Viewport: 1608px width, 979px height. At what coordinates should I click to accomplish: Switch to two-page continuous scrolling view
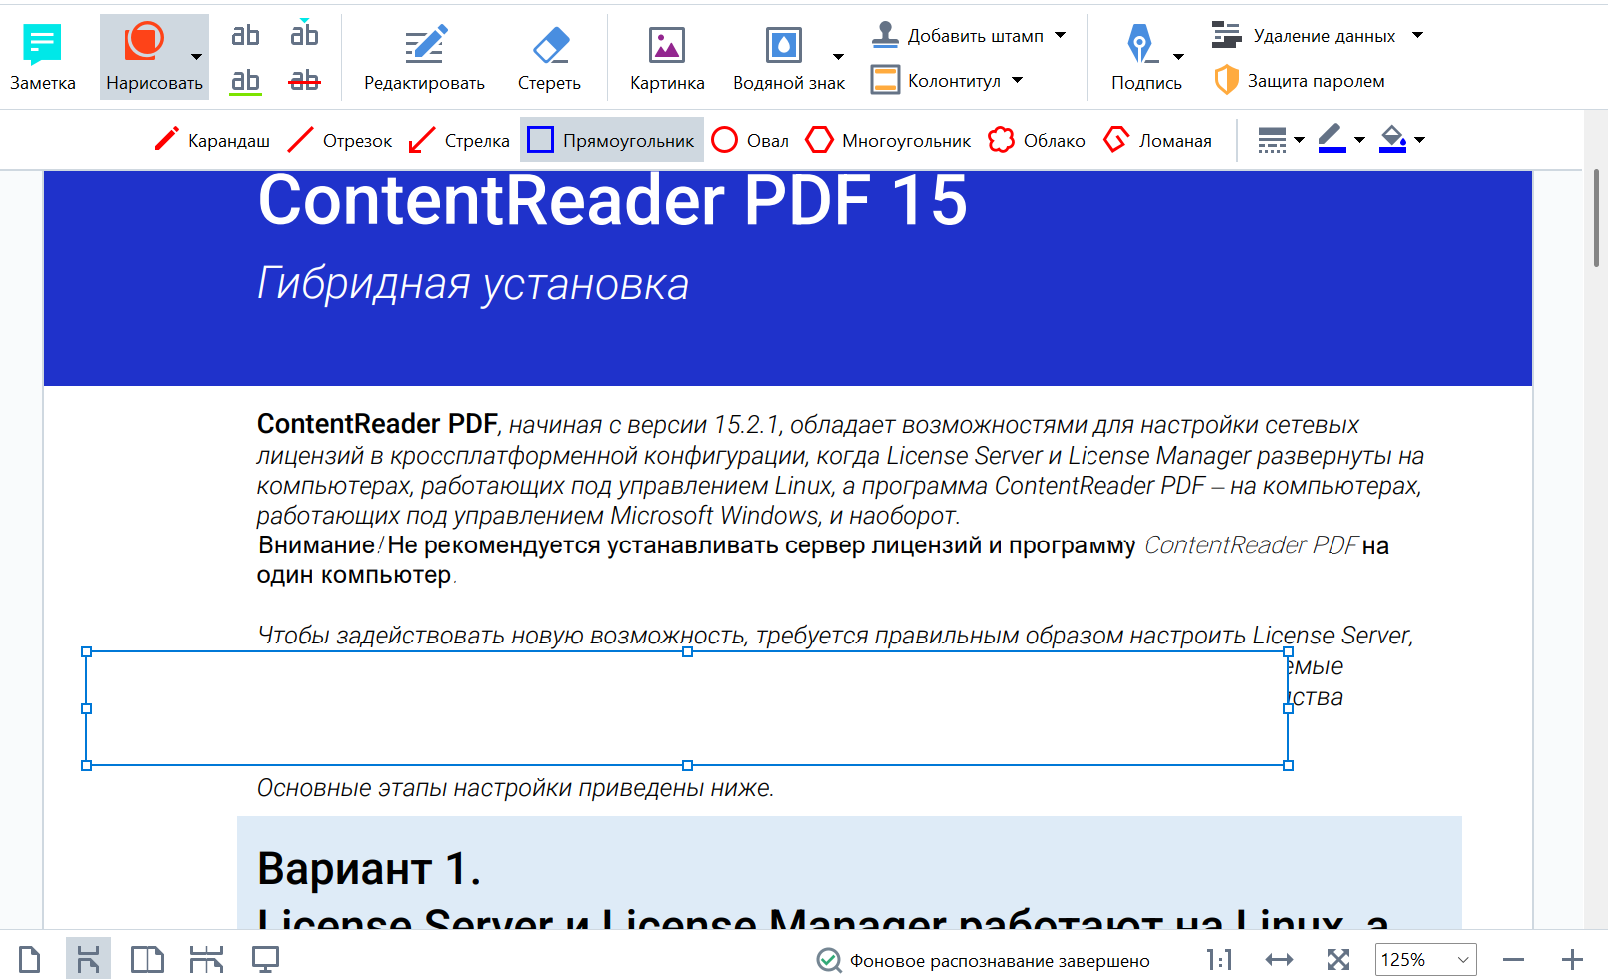[x=206, y=960]
